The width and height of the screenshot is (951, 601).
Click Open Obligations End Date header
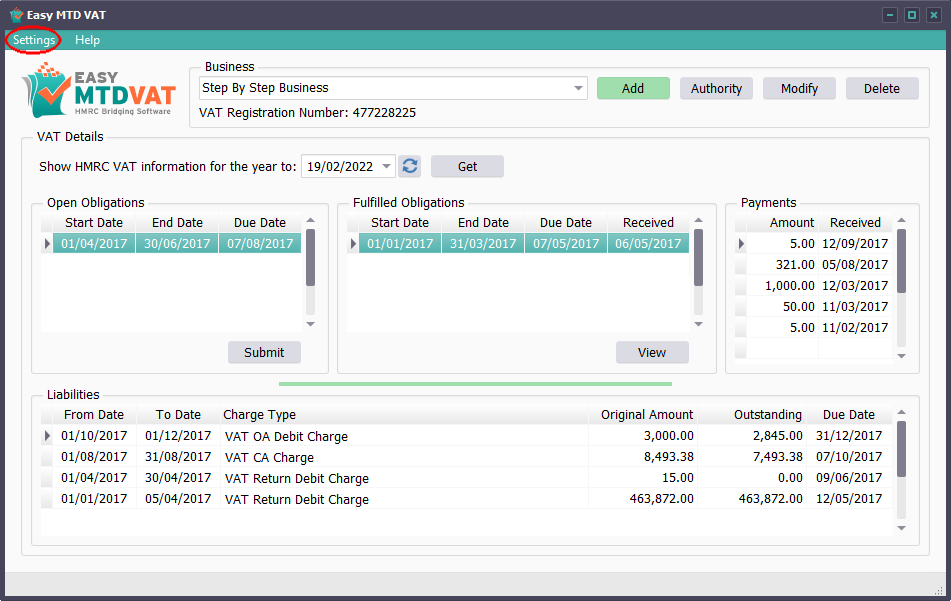click(x=177, y=223)
